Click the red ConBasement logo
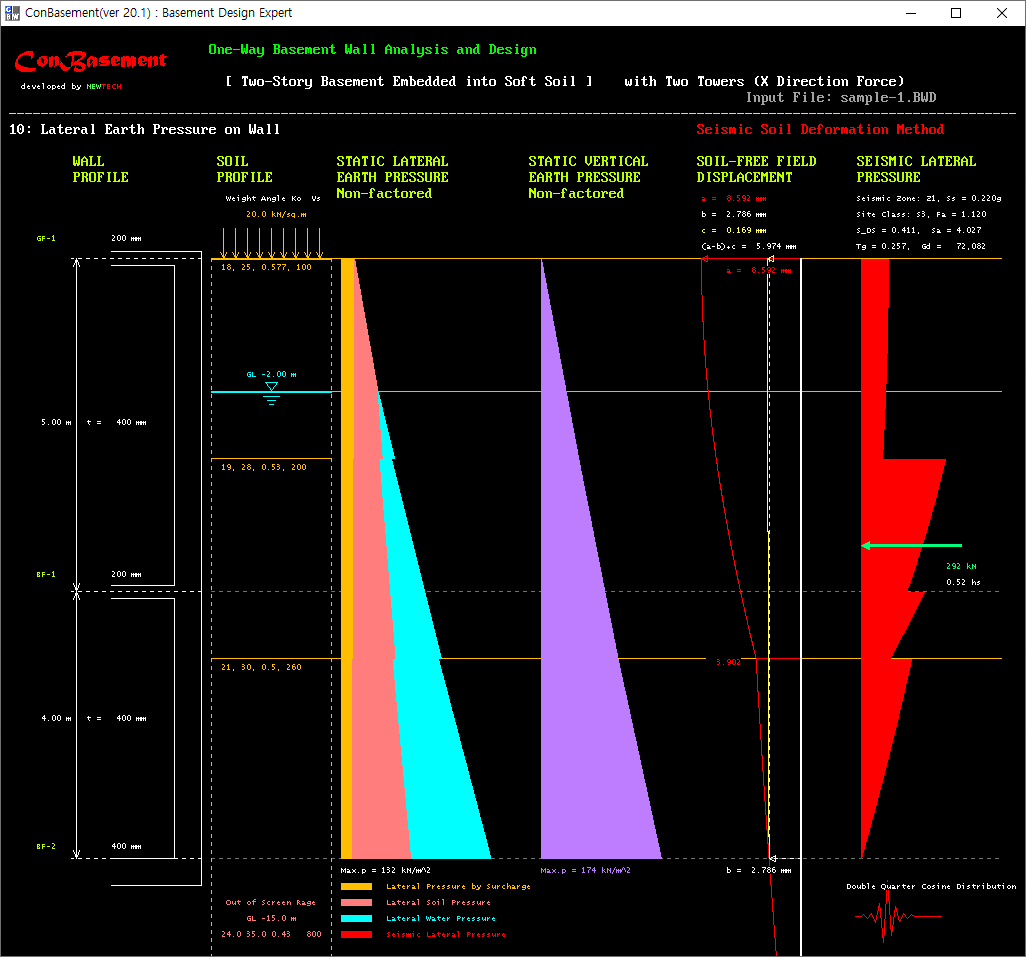The image size is (1026, 957). click(x=91, y=62)
